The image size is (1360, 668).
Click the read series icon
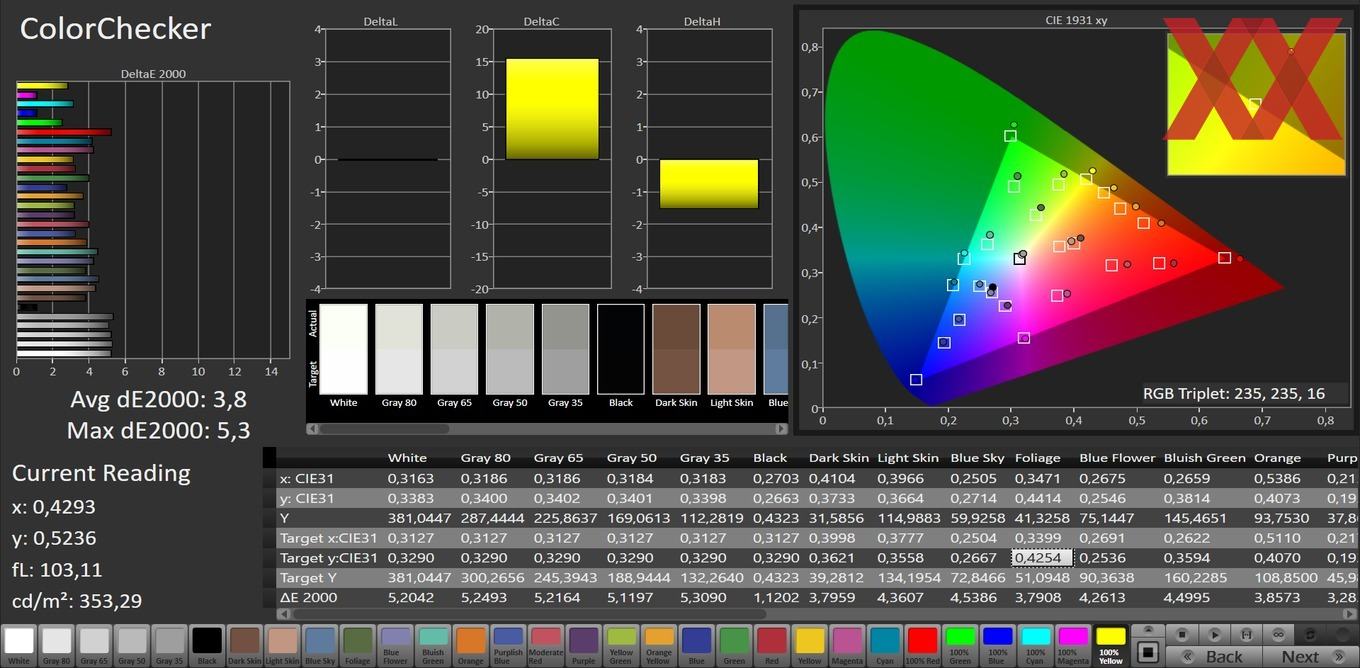coord(1246,634)
